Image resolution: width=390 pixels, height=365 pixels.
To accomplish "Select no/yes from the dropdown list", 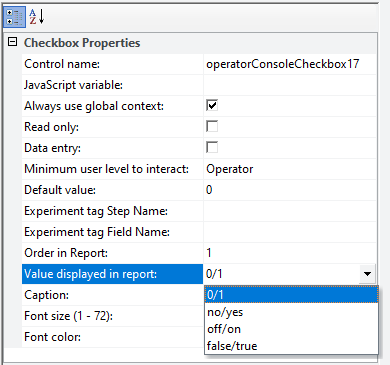I will coord(291,312).
